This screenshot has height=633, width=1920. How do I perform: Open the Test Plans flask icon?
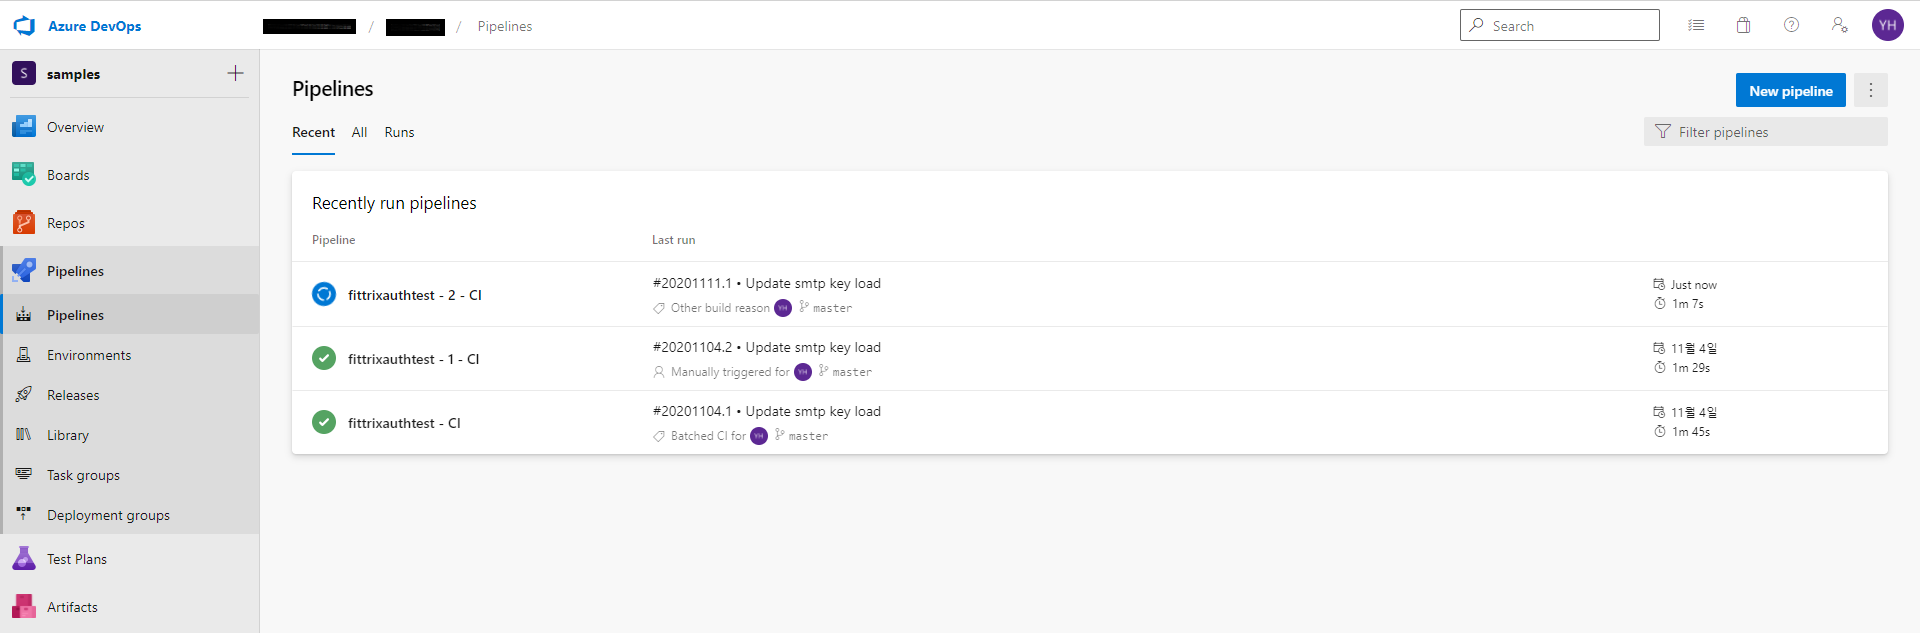coord(24,559)
